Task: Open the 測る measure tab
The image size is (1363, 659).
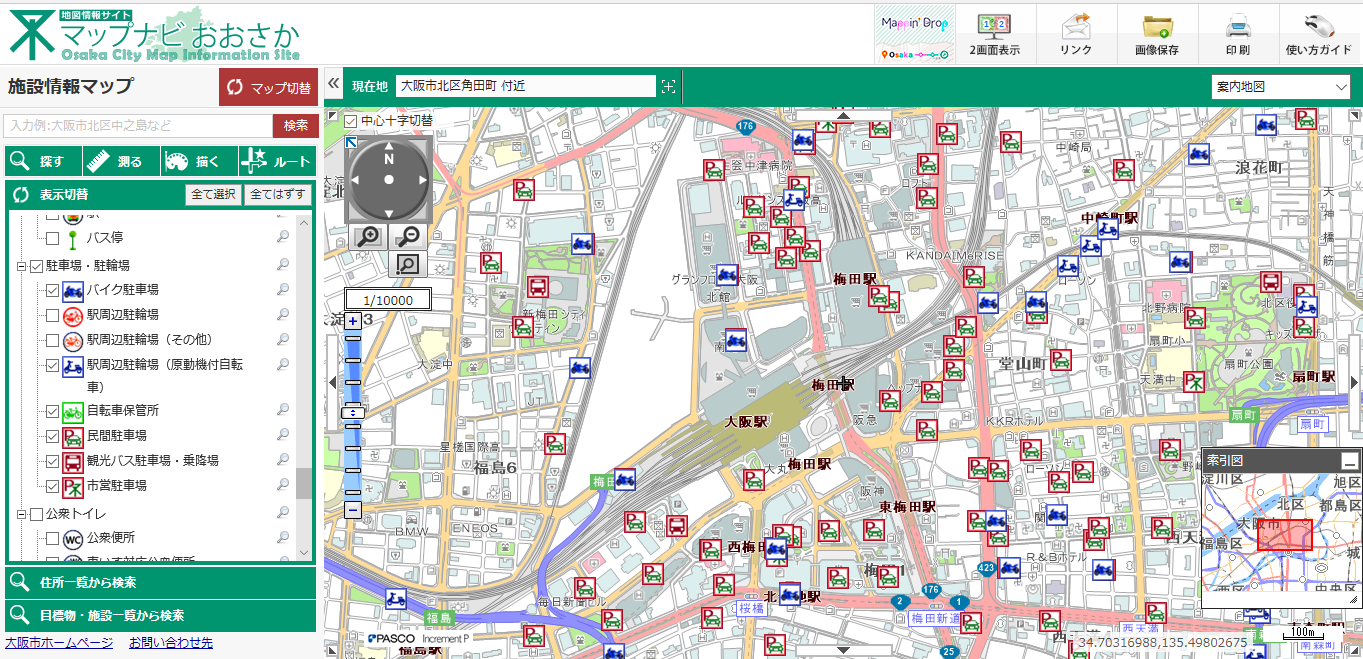Action: 120,161
